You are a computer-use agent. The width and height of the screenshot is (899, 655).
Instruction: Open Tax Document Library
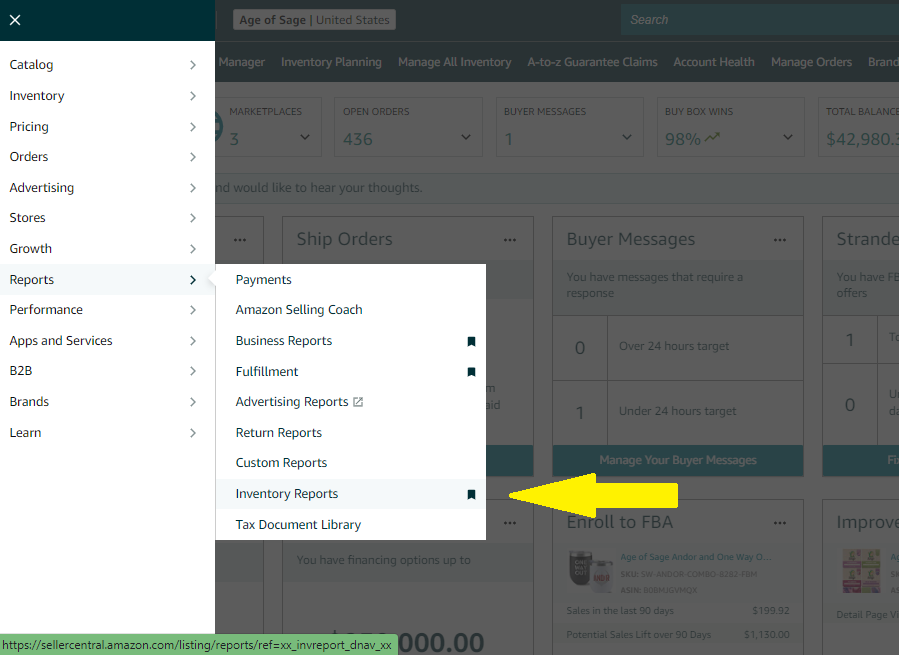350,525
